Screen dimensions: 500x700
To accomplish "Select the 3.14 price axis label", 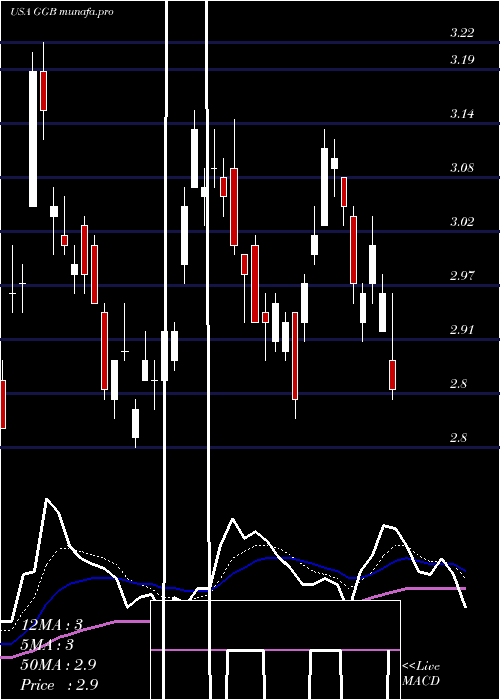I will pos(462,114).
